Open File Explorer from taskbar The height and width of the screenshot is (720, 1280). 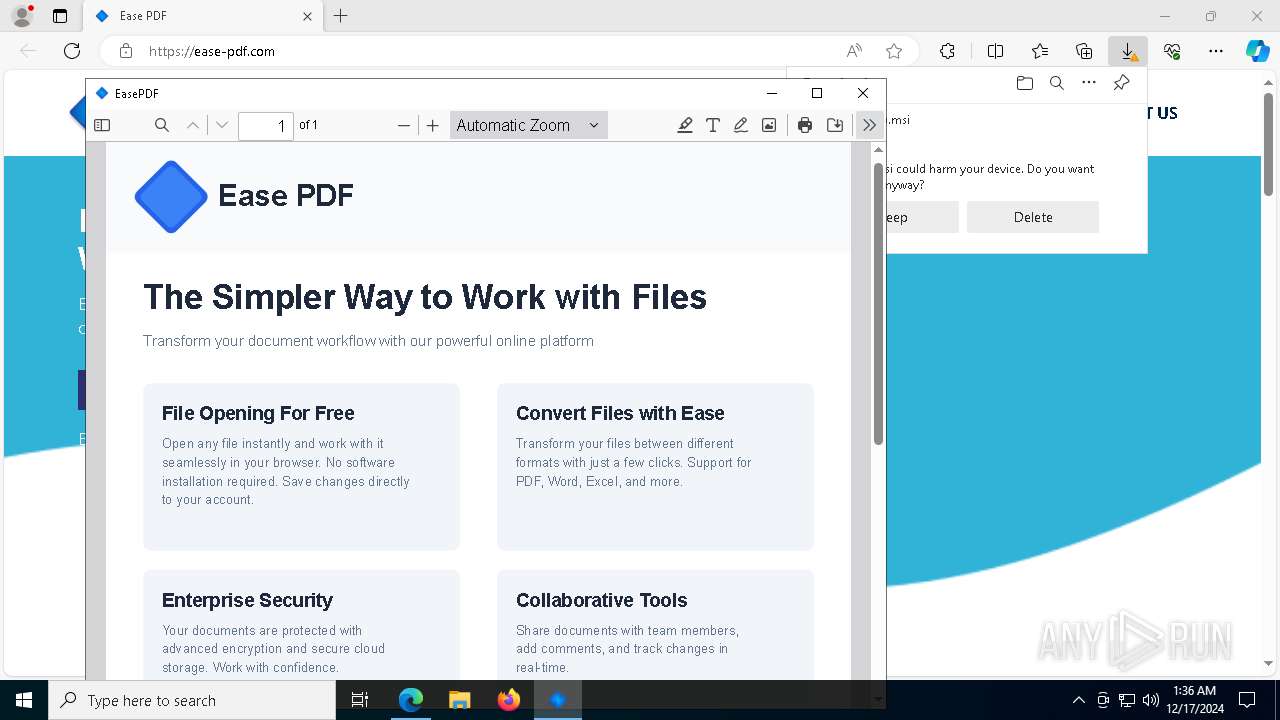pyautogui.click(x=460, y=700)
